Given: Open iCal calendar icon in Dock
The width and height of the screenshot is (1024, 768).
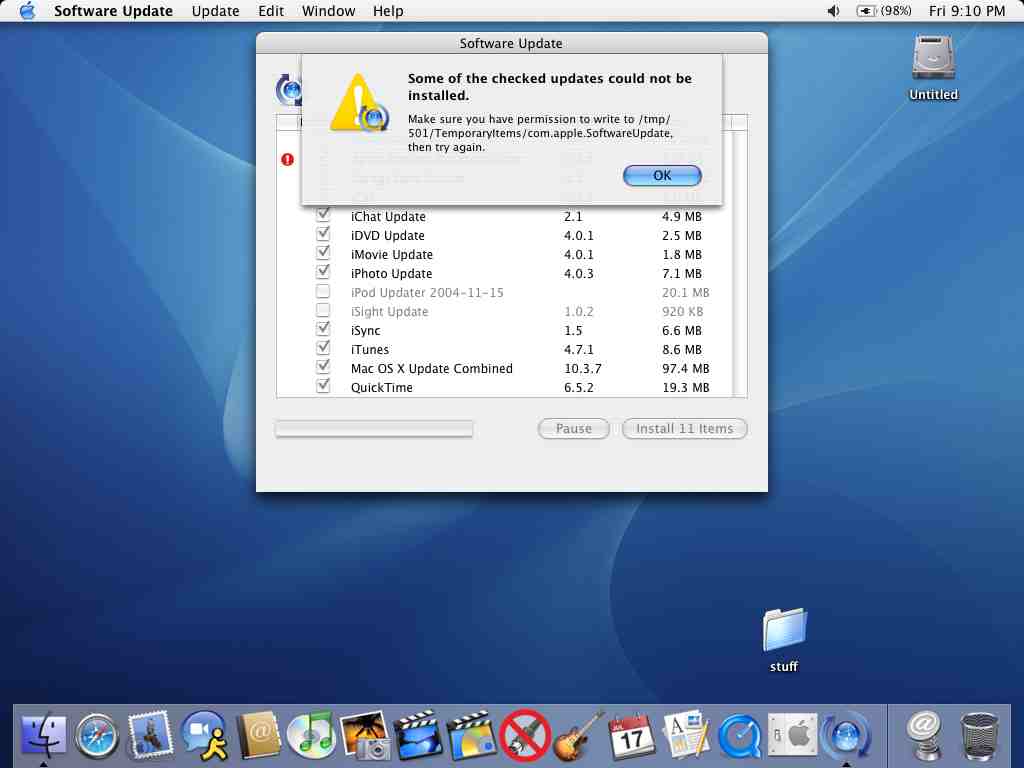Looking at the screenshot, I should coord(632,737).
